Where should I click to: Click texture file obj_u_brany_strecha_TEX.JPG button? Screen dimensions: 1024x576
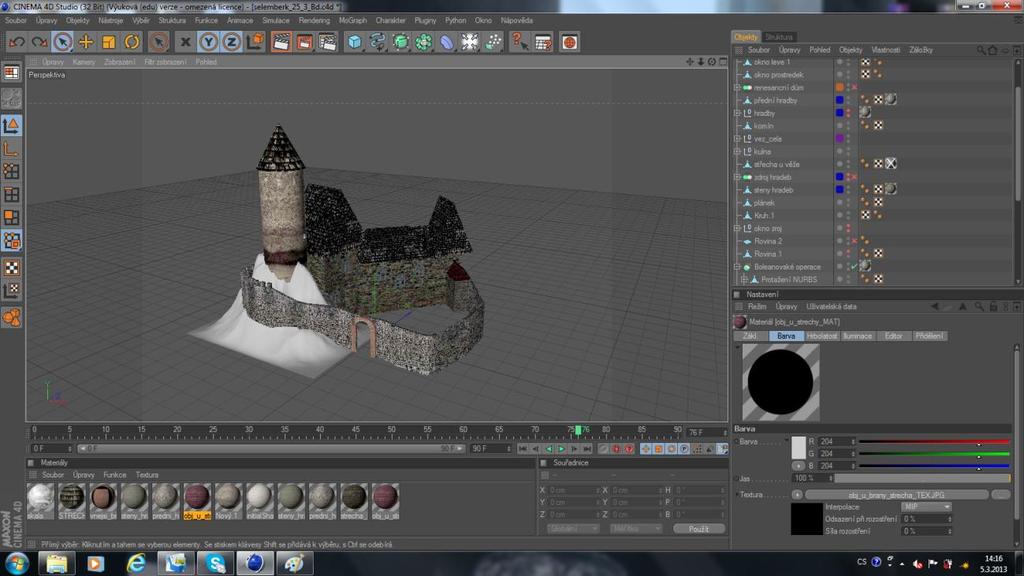(x=897, y=495)
